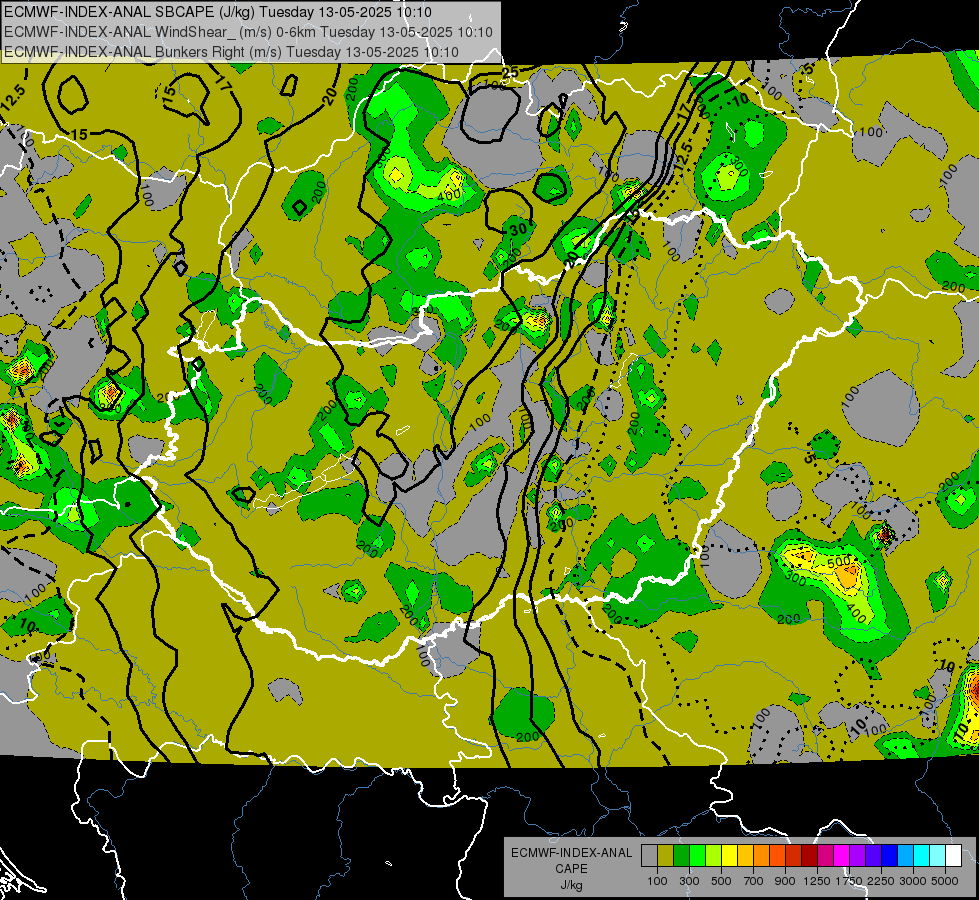Select the dark red legend swatch
The height and width of the screenshot is (900, 979).
[x=809, y=856]
